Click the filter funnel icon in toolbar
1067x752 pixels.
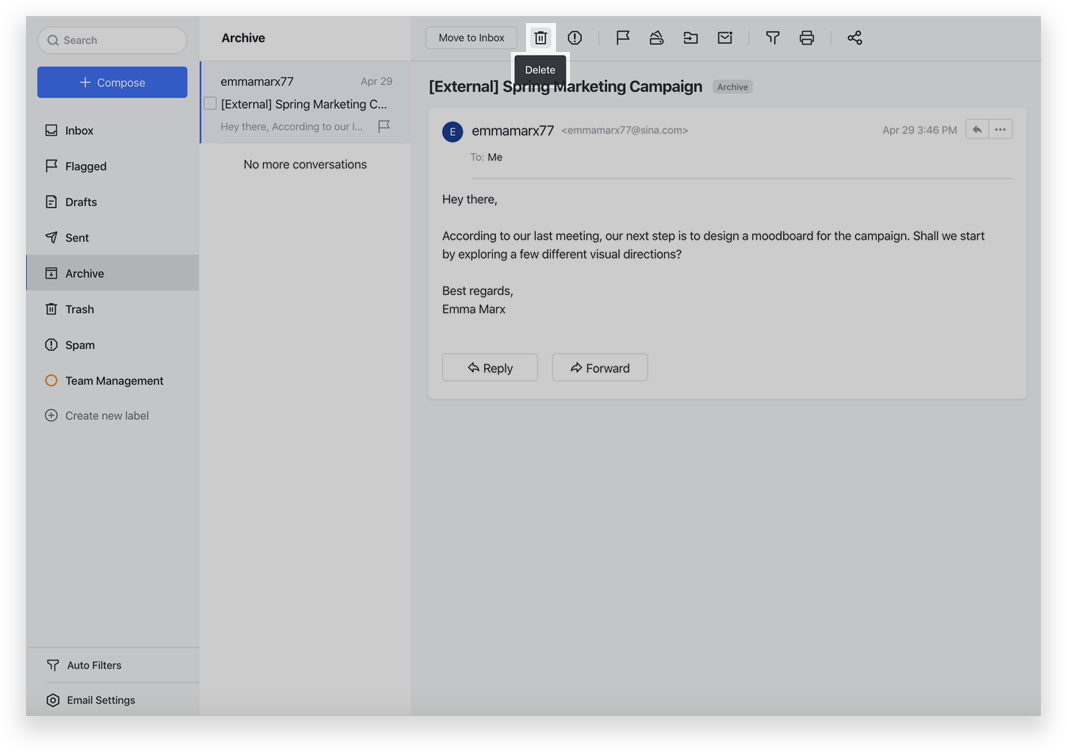click(773, 38)
